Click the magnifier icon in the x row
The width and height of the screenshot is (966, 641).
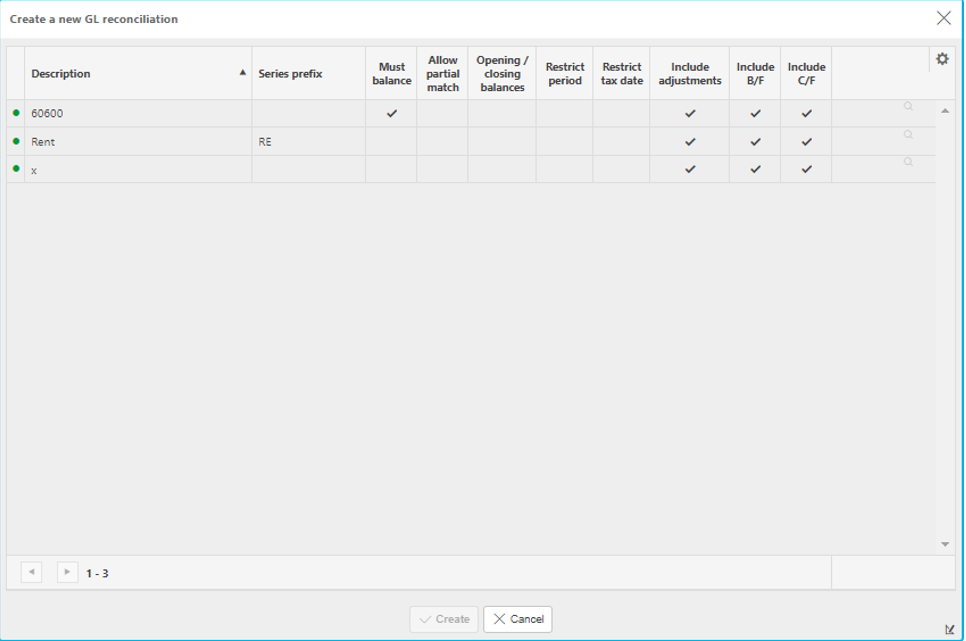tap(908, 162)
